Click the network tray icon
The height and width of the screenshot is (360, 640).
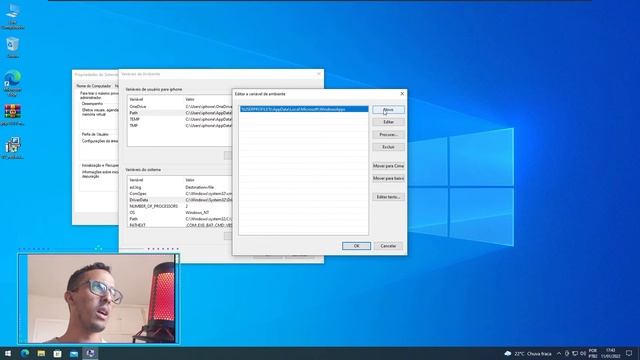[x=575, y=353]
